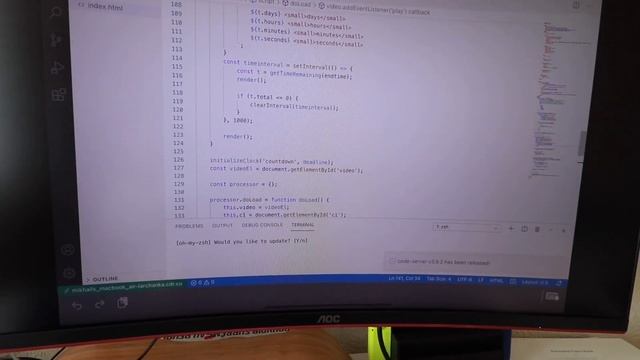Open the Manage gear icon
Viewport: 640px width, 360px height.
[x=69, y=272]
